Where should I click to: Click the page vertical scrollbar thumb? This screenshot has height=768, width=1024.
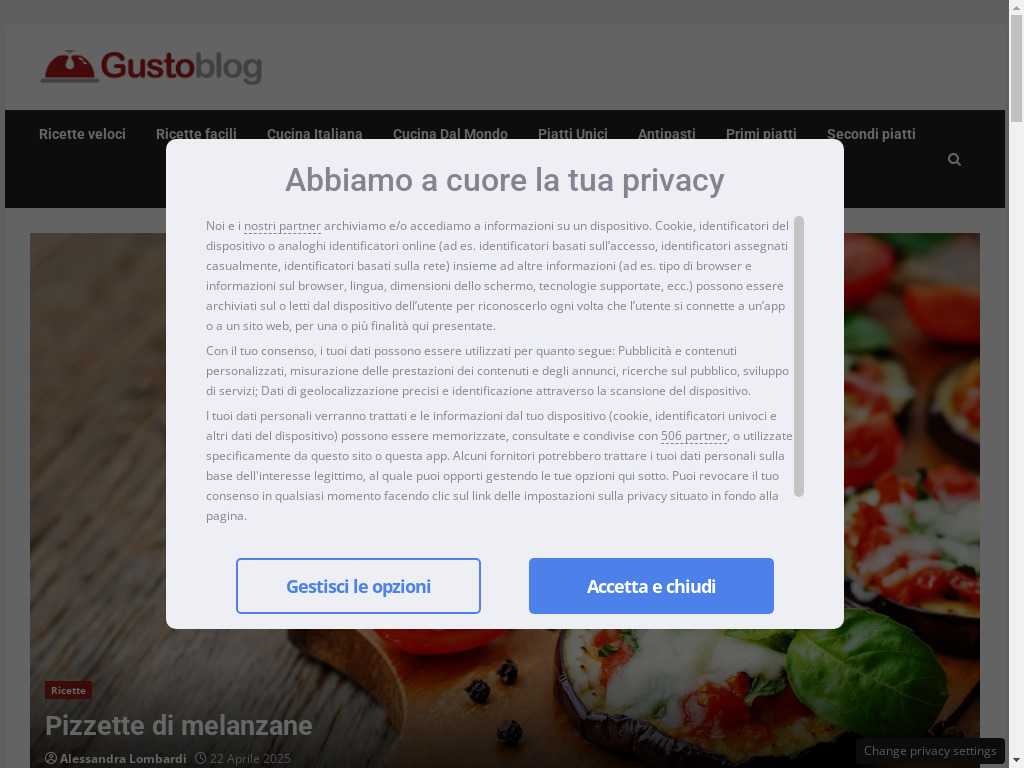coord(1016,68)
